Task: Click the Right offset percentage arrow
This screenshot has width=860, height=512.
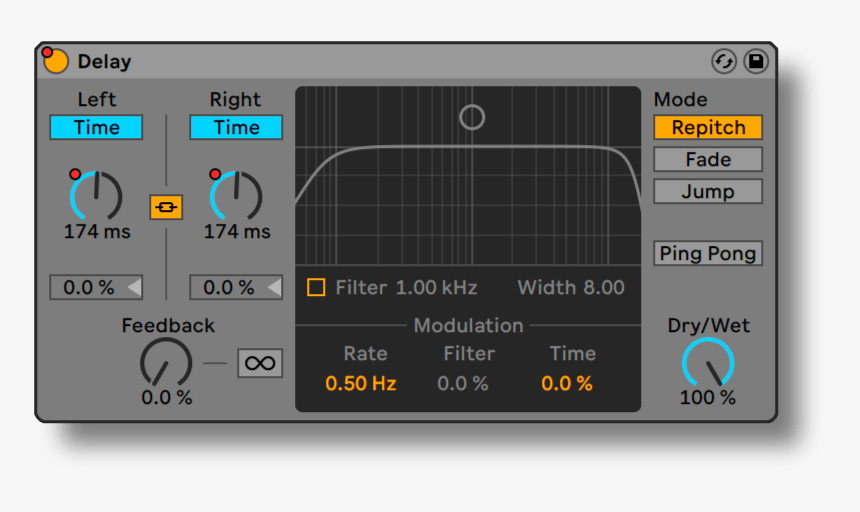Action: (x=273, y=288)
